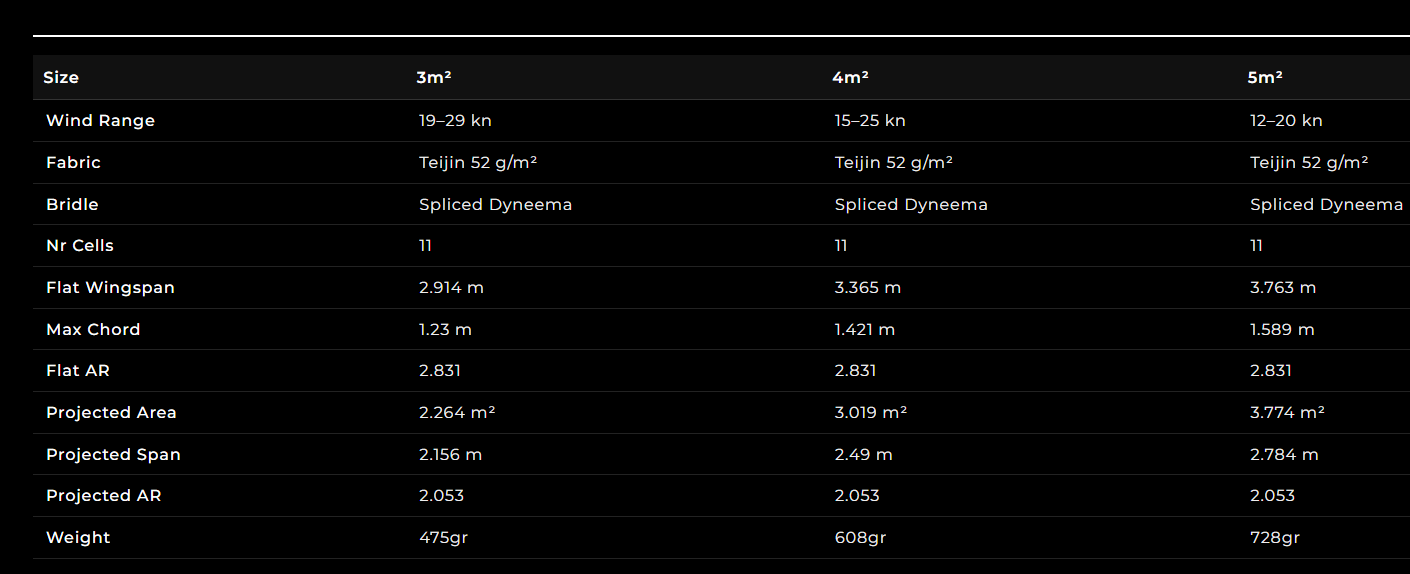Click the Wind Range row label

pyautogui.click(x=100, y=121)
